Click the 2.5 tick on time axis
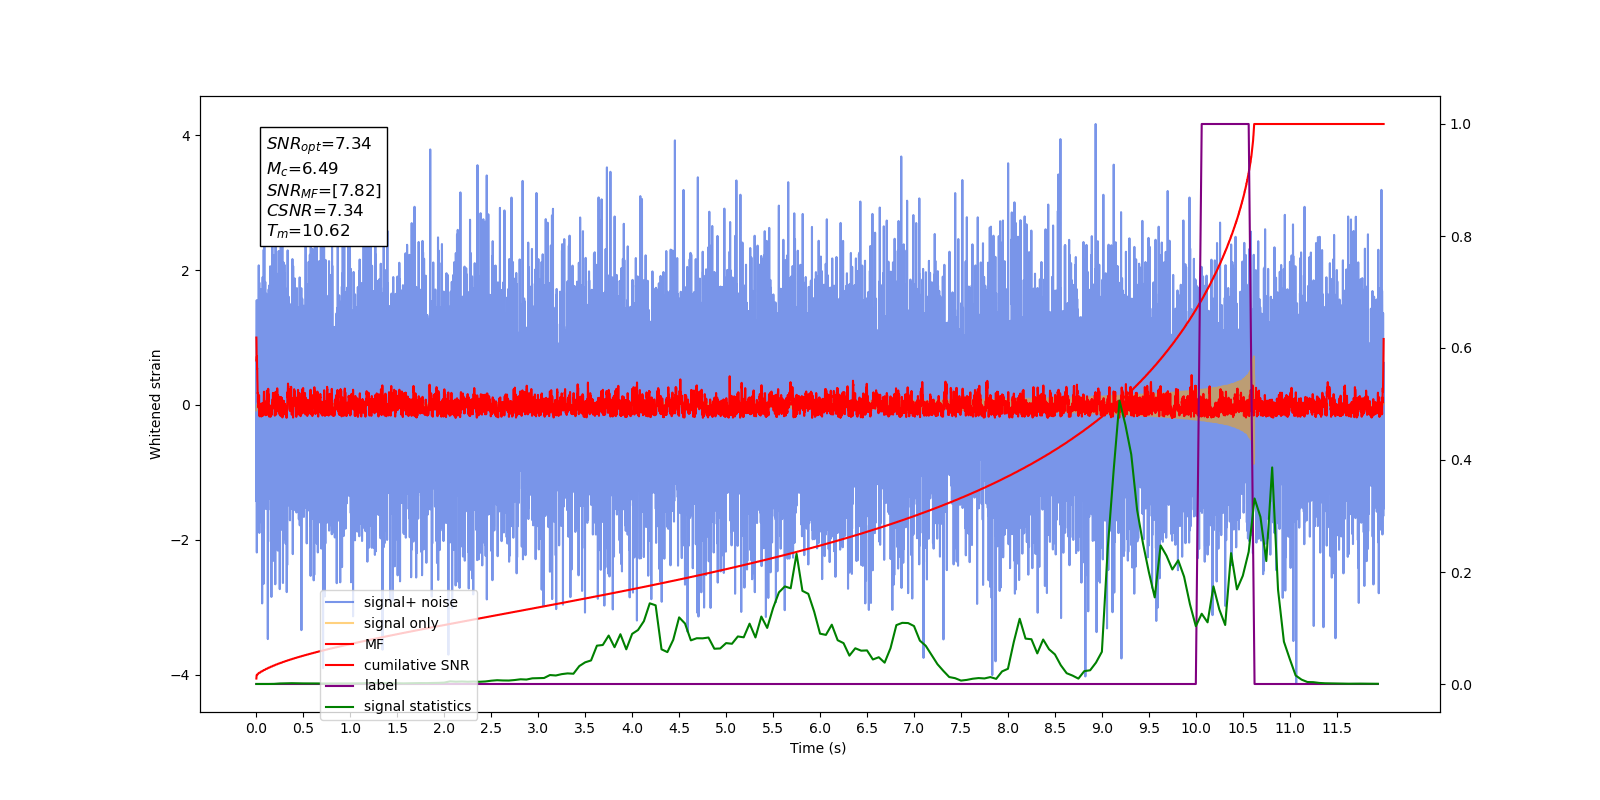The height and width of the screenshot is (800, 1600). (491, 728)
